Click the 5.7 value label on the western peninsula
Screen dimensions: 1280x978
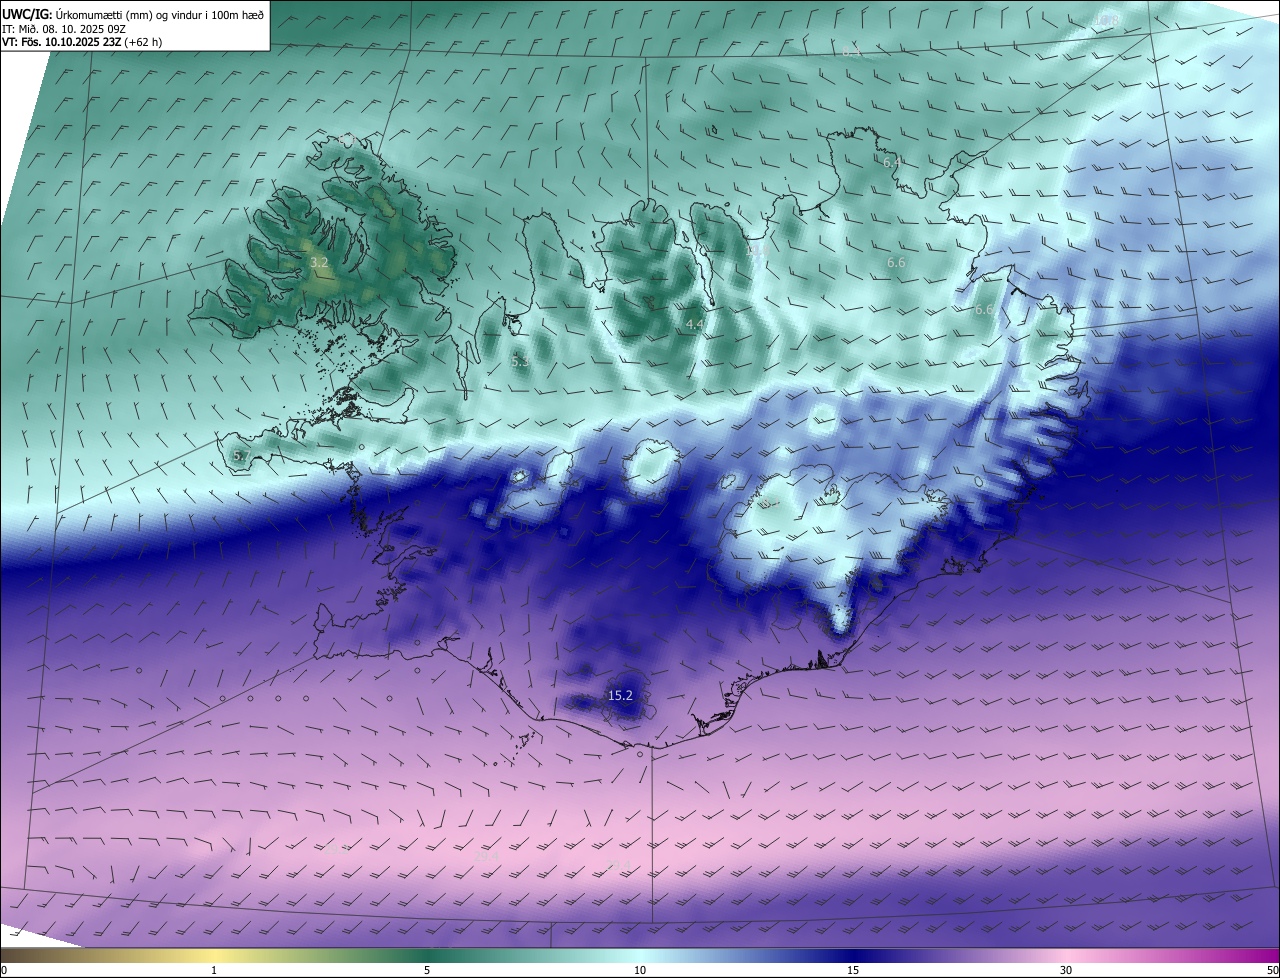coord(240,456)
